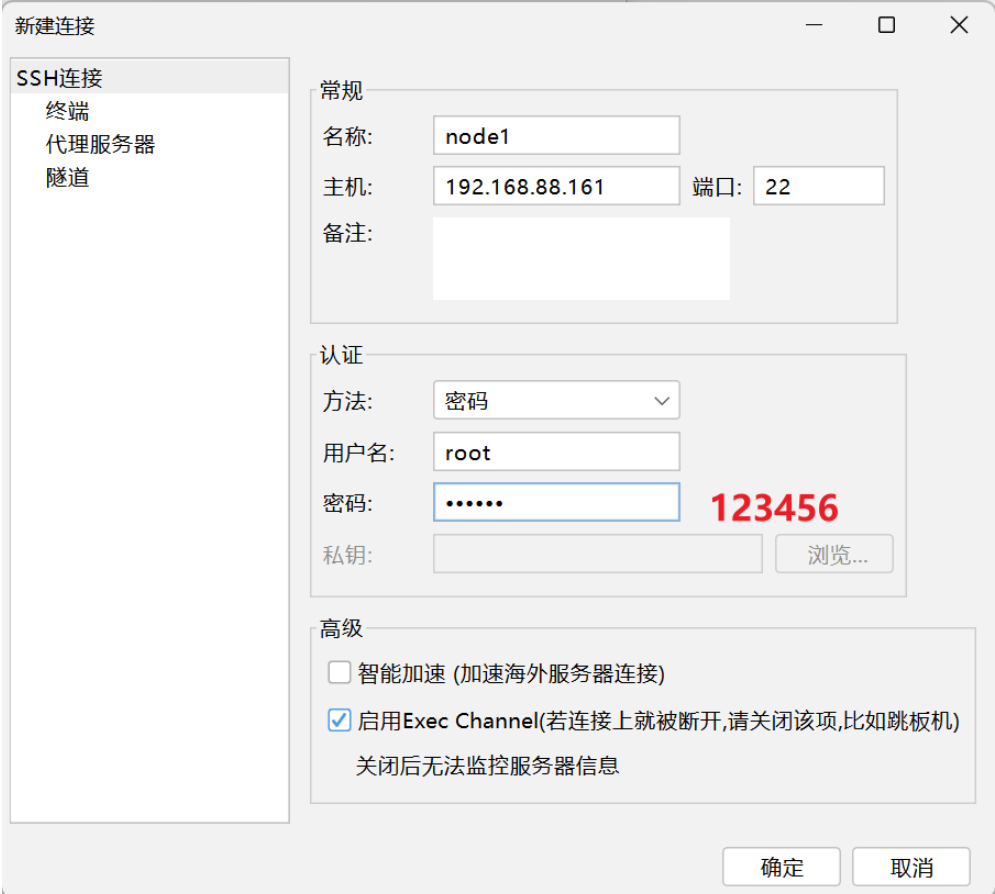Viewport: 995px width, 894px height.
Task: Click the 端口 field showing 22
Action: 819,186
